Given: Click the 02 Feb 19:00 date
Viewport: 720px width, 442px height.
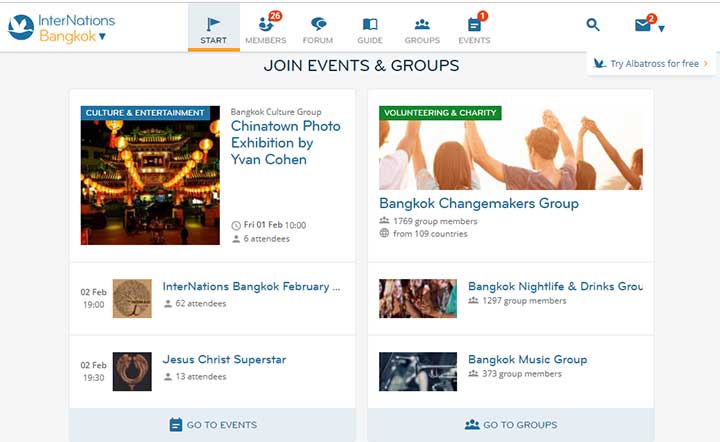Looking at the screenshot, I should (94, 298).
